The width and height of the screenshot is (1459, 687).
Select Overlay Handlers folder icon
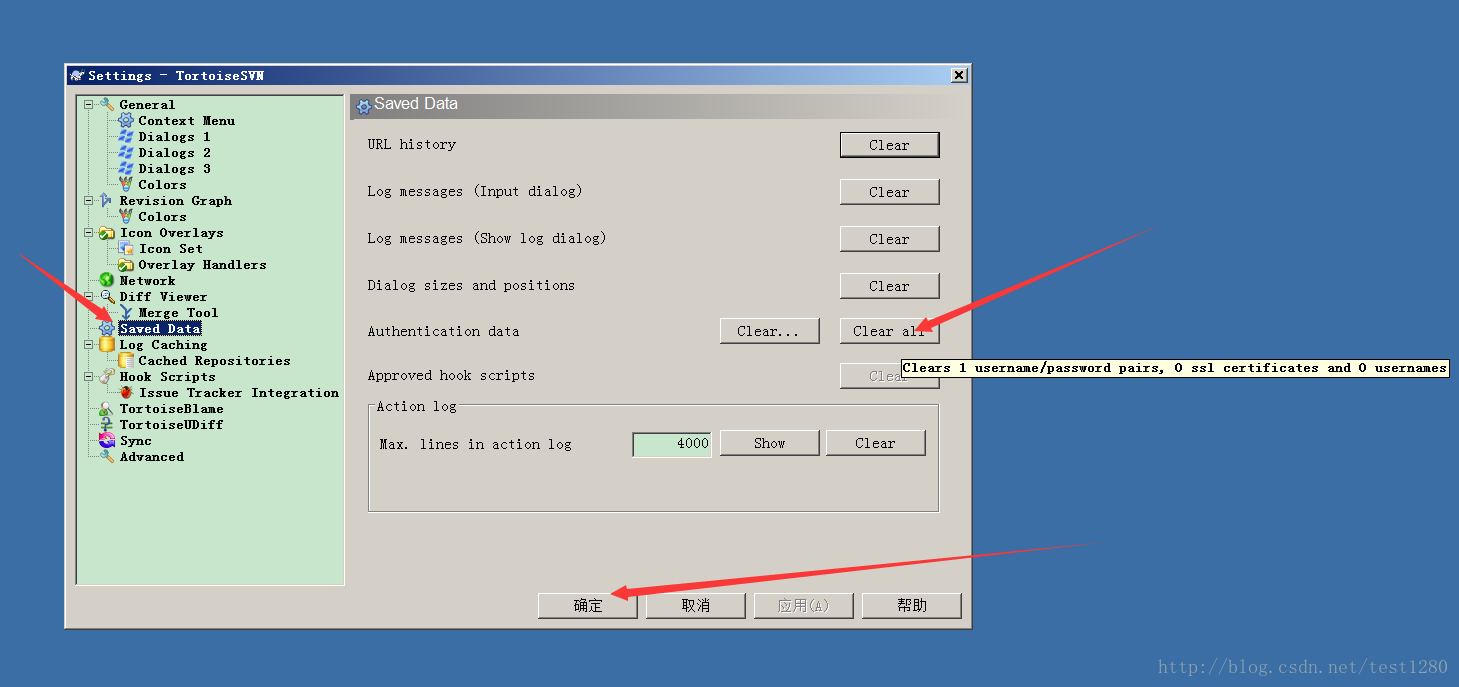(x=126, y=264)
